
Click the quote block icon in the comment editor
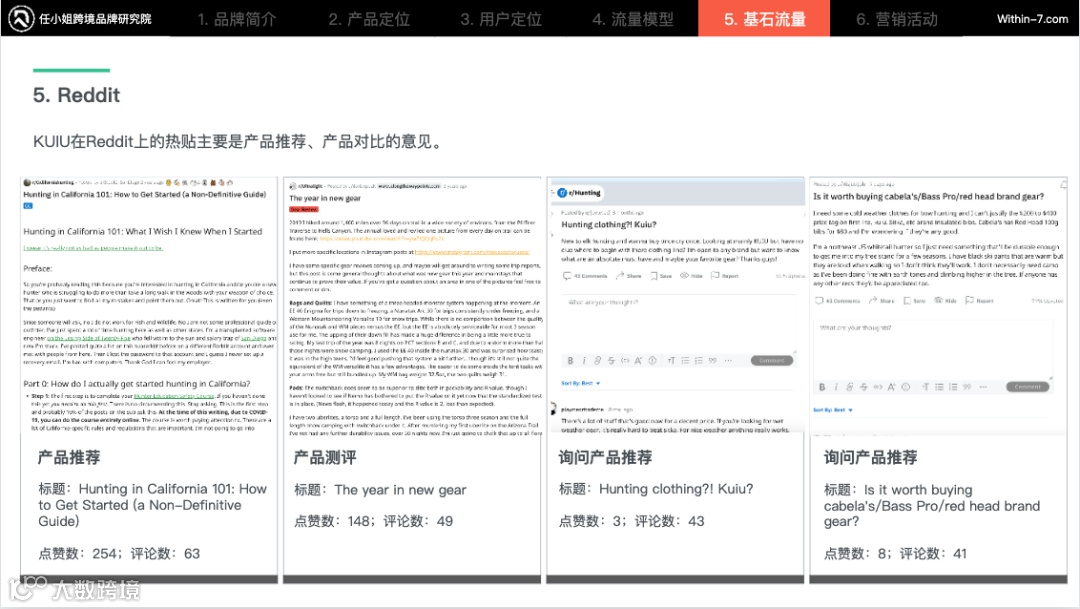click(711, 360)
